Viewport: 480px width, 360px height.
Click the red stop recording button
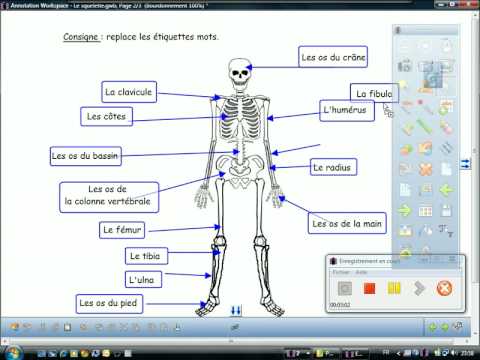369,288
